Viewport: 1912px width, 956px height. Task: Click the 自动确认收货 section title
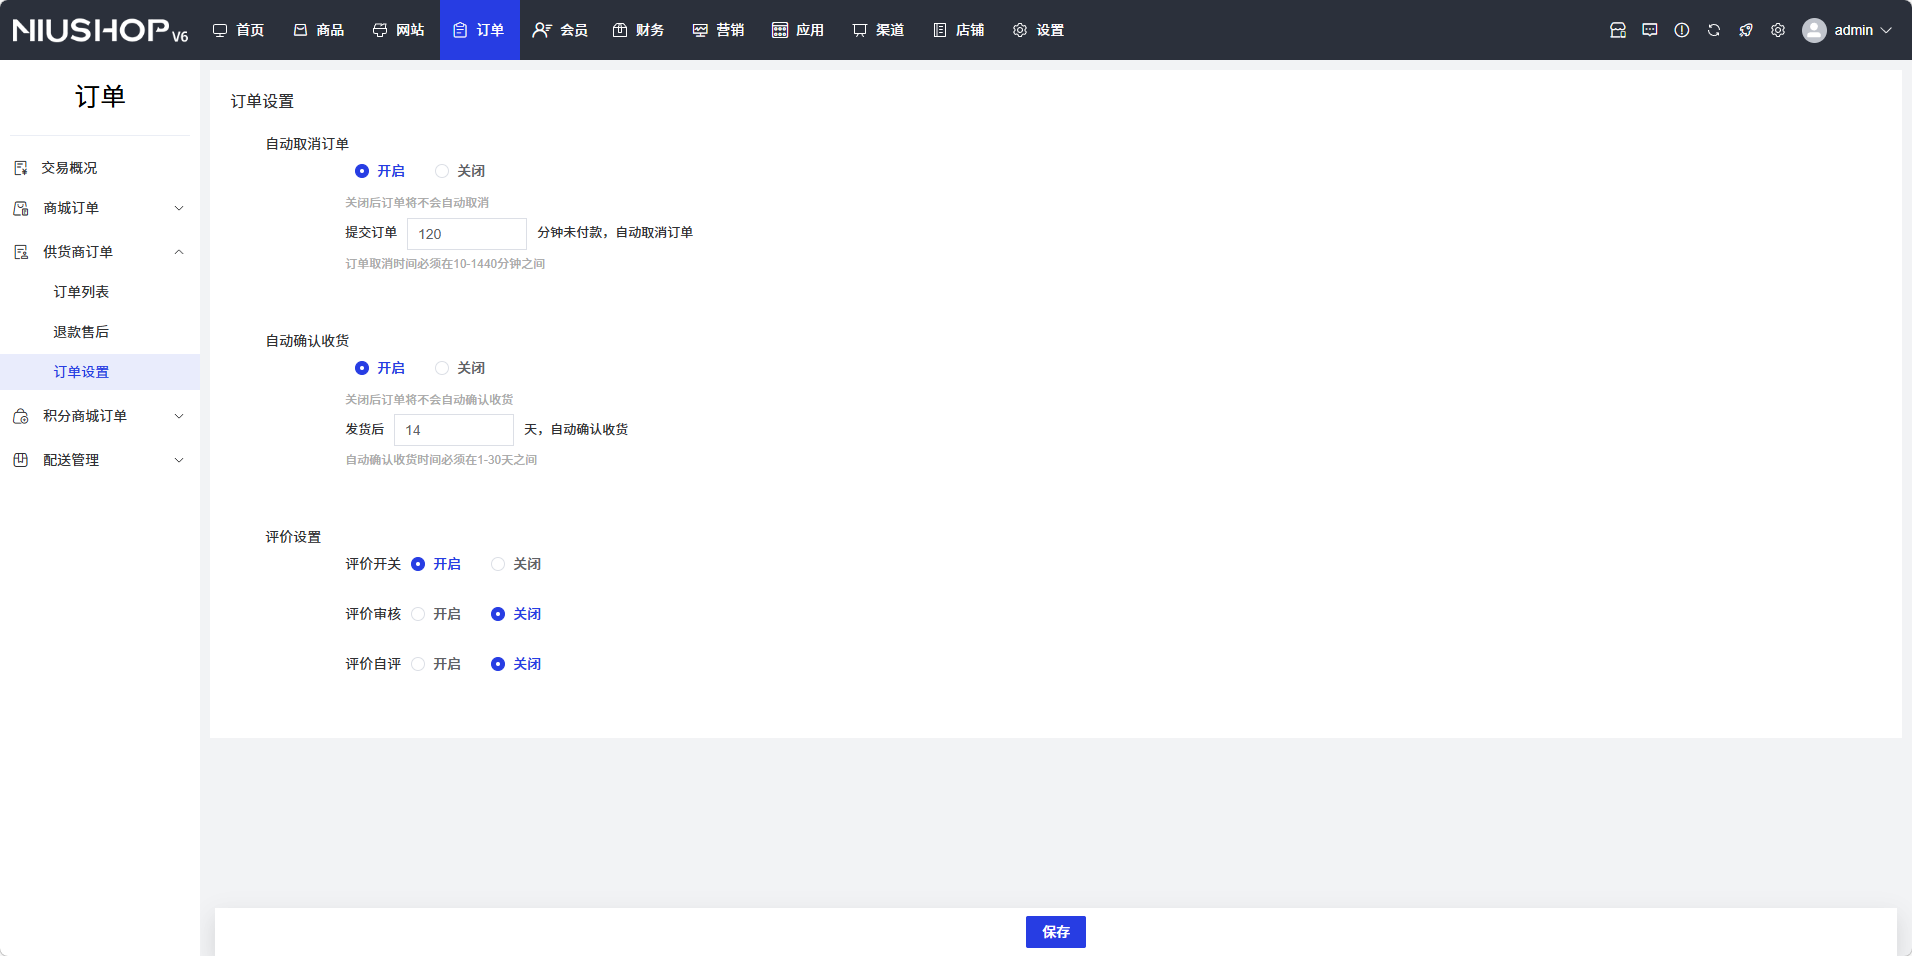click(x=307, y=341)
